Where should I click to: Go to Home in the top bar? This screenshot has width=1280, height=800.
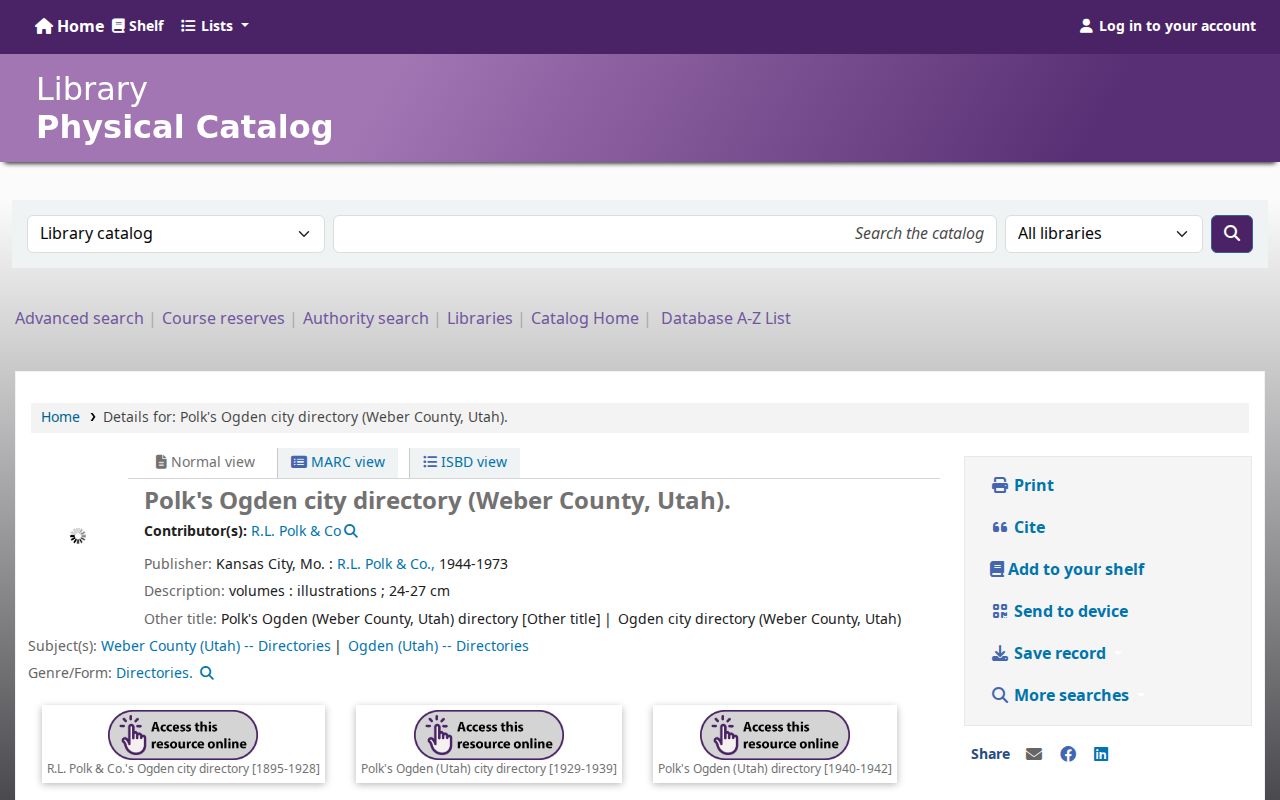(x=69, y=26)
